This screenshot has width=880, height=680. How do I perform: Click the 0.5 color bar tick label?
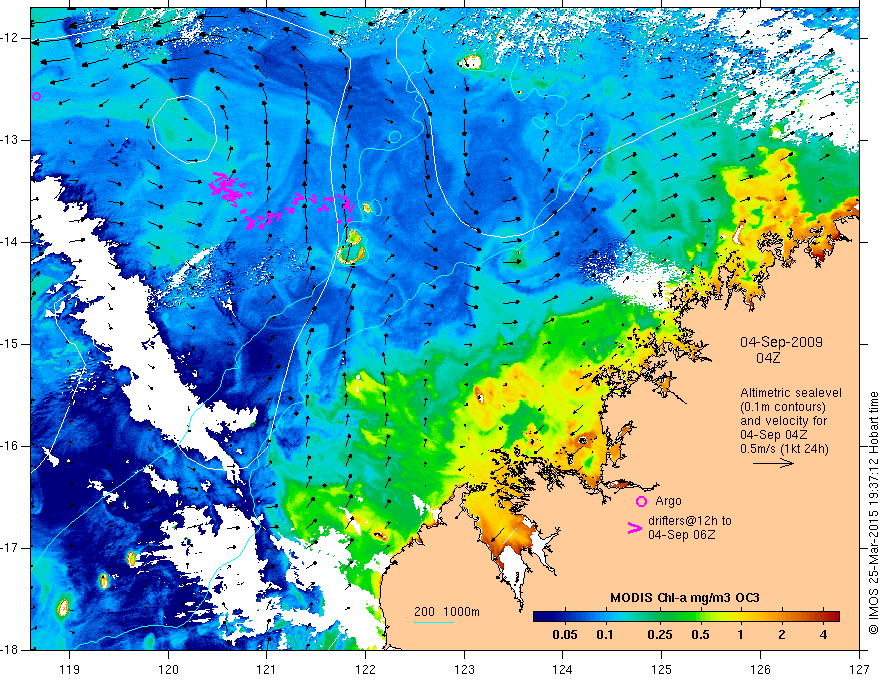[700, 635]
